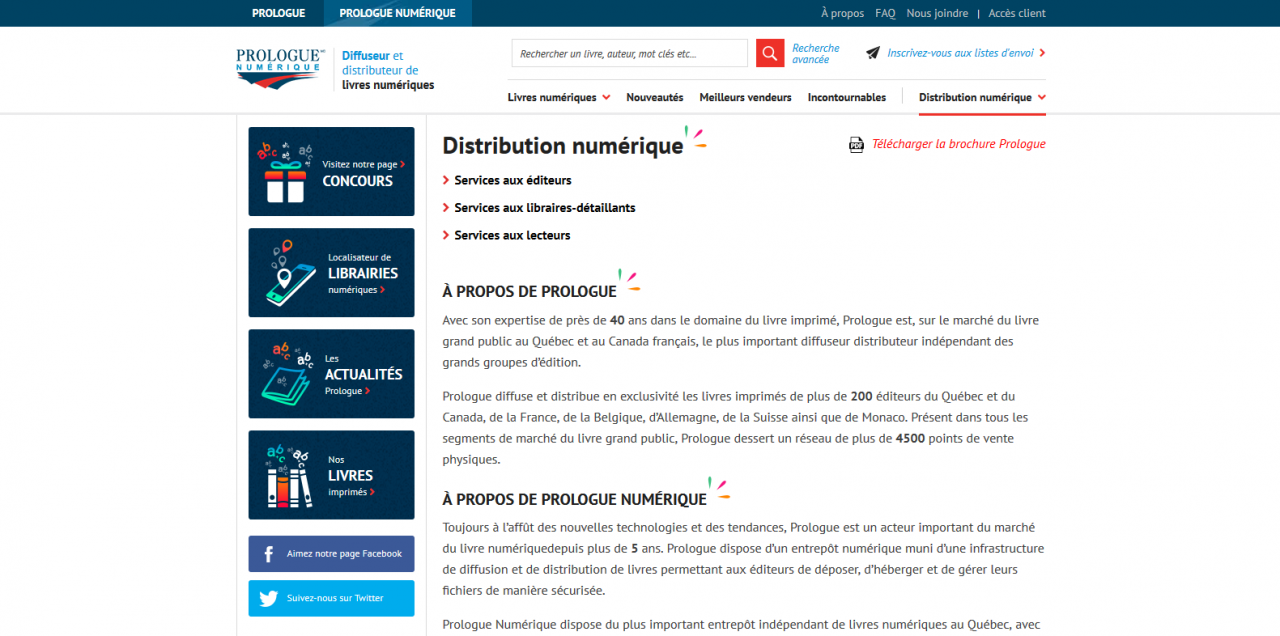Open the FAQ link
Image resolution: width=1280 pixels, height=636 pixels.
pyautogui.click(x=885, y=13)
